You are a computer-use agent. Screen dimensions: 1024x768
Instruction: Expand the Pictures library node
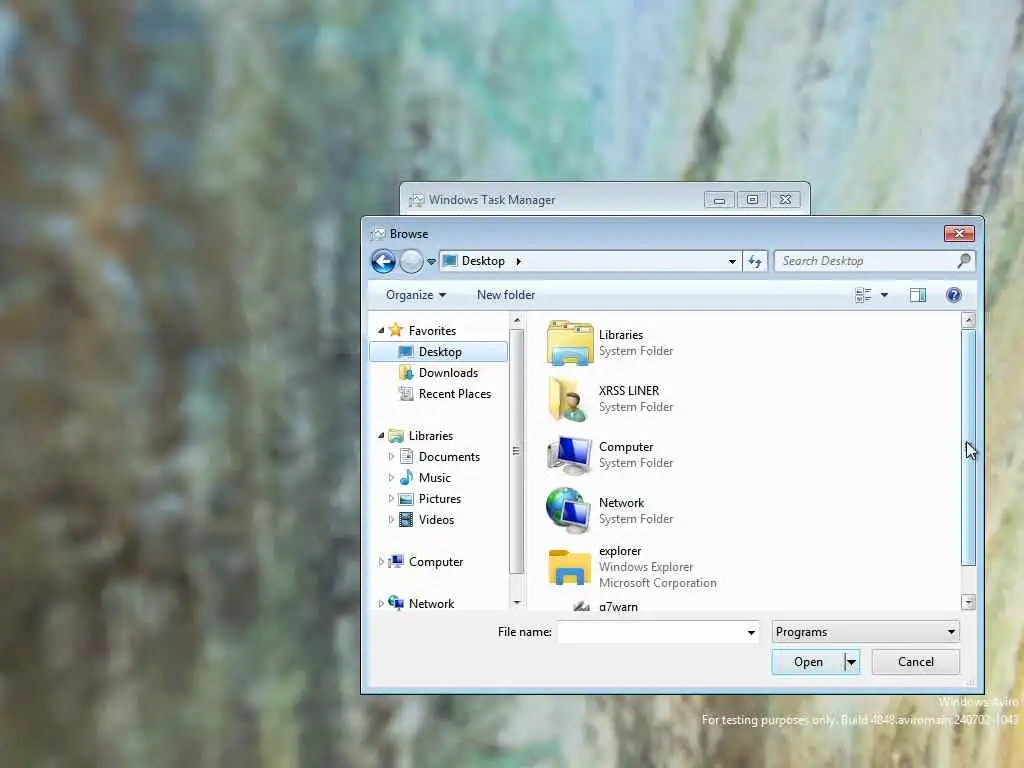(x=391, y=498)
